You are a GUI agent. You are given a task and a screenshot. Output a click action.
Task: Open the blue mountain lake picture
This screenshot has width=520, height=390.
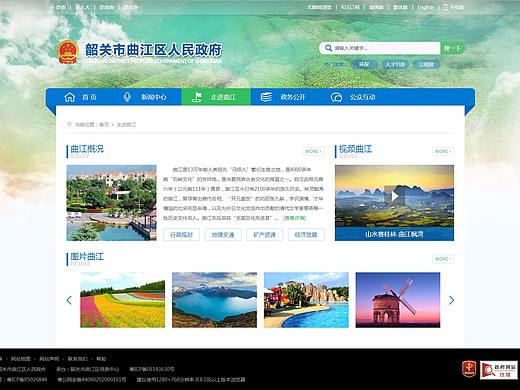tap(214, 300)
